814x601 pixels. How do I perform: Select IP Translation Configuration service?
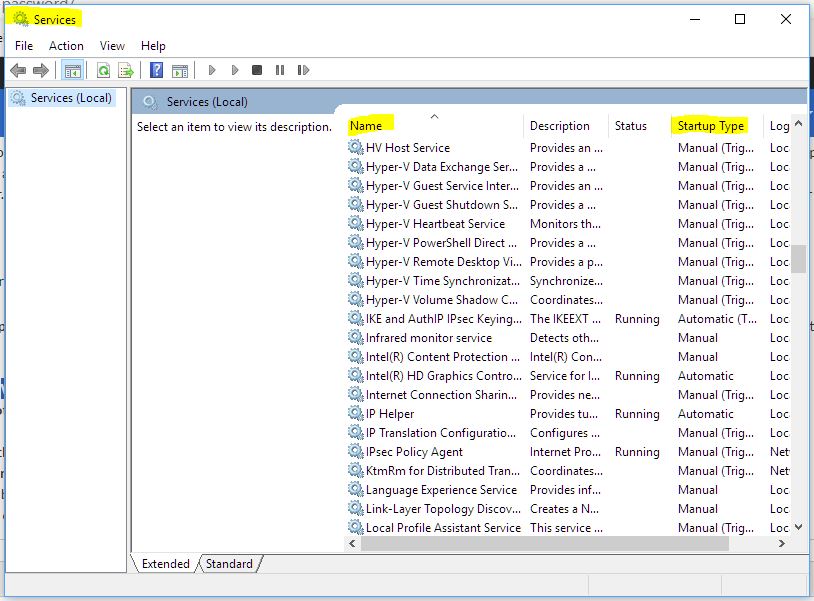pos(568,433)
